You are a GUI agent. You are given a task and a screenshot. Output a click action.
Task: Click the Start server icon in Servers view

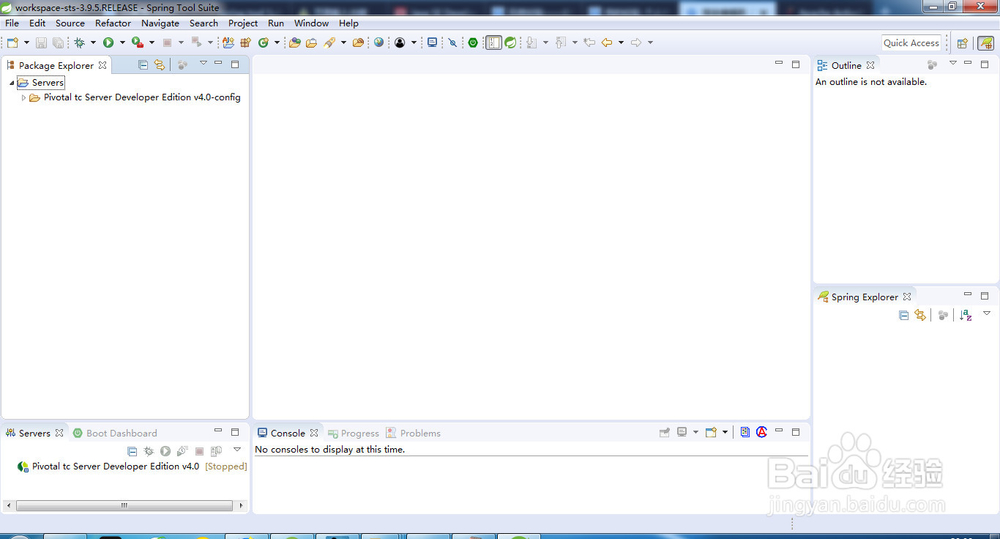coord(165,451)
